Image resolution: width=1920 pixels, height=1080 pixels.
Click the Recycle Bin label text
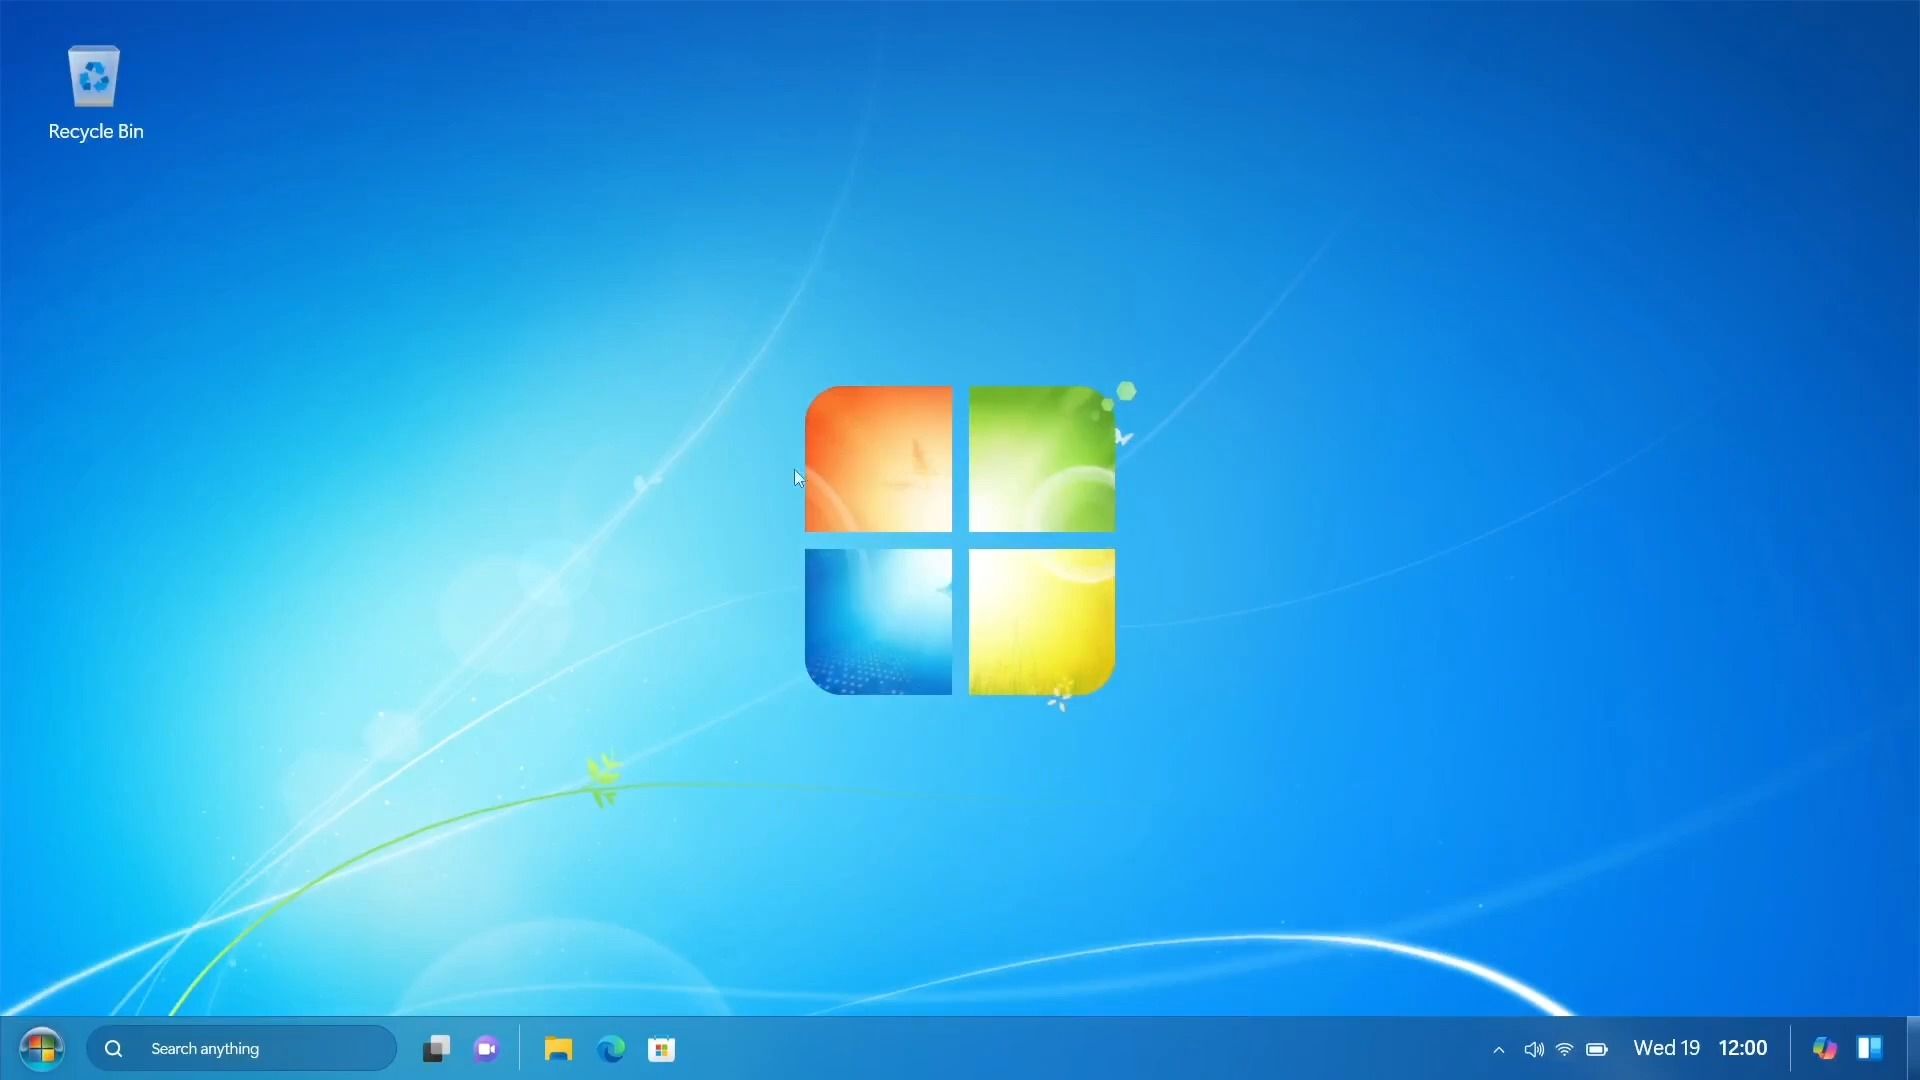point(95,131)
